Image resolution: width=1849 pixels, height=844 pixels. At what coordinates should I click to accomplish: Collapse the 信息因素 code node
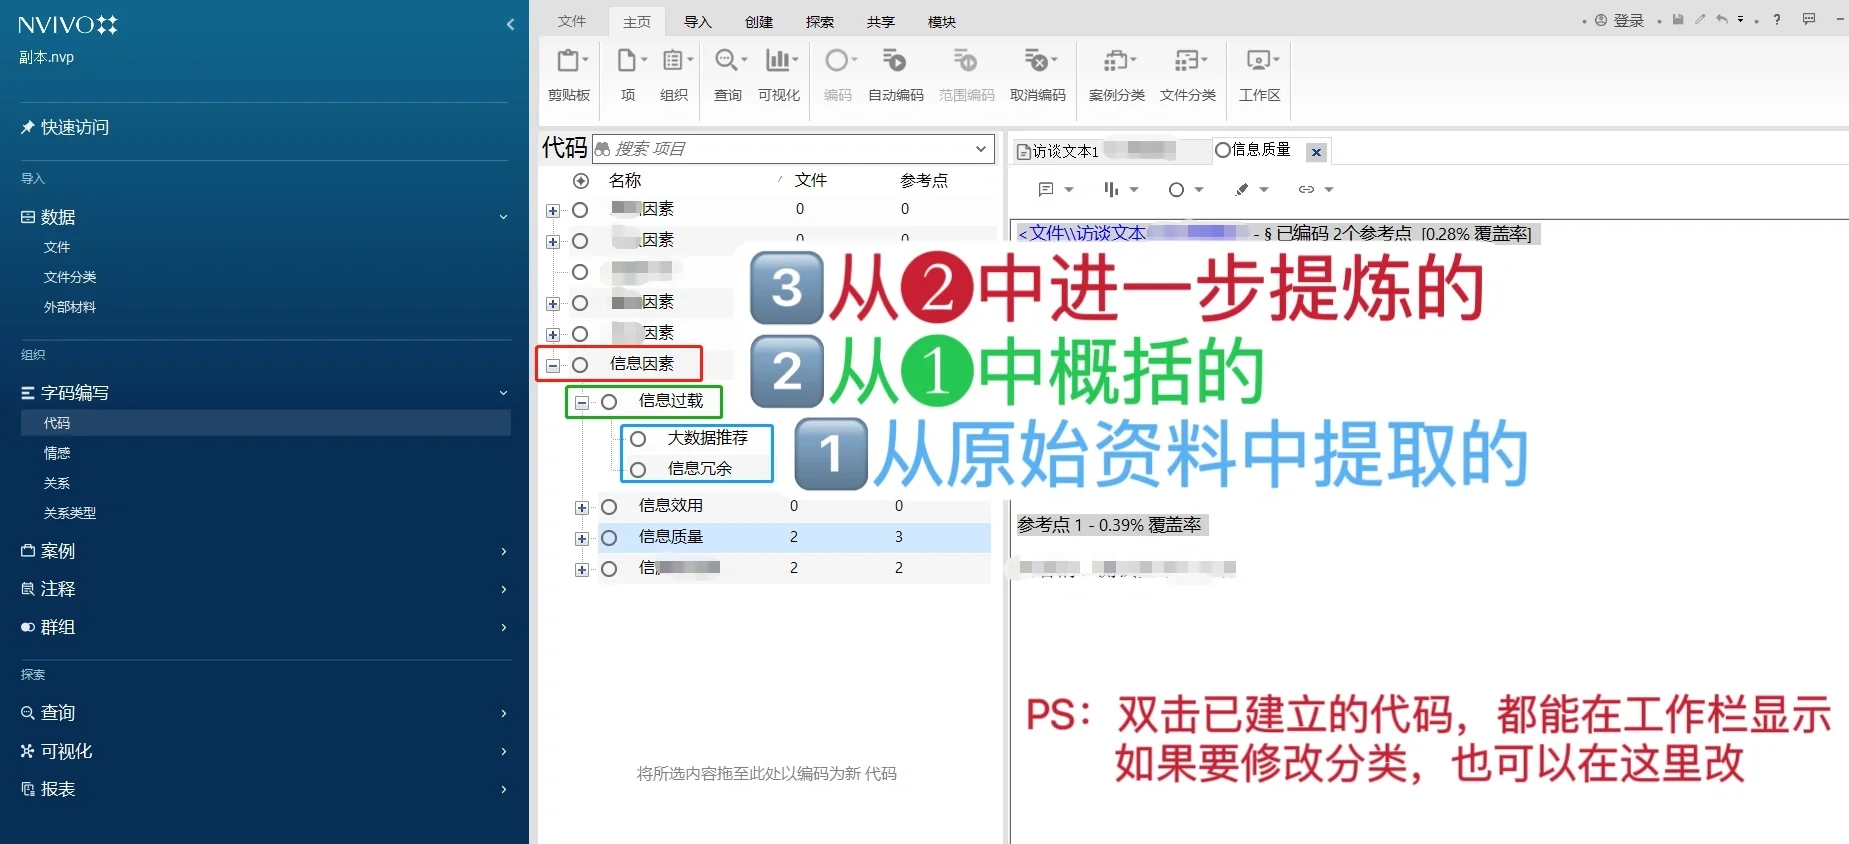[552, 366]
